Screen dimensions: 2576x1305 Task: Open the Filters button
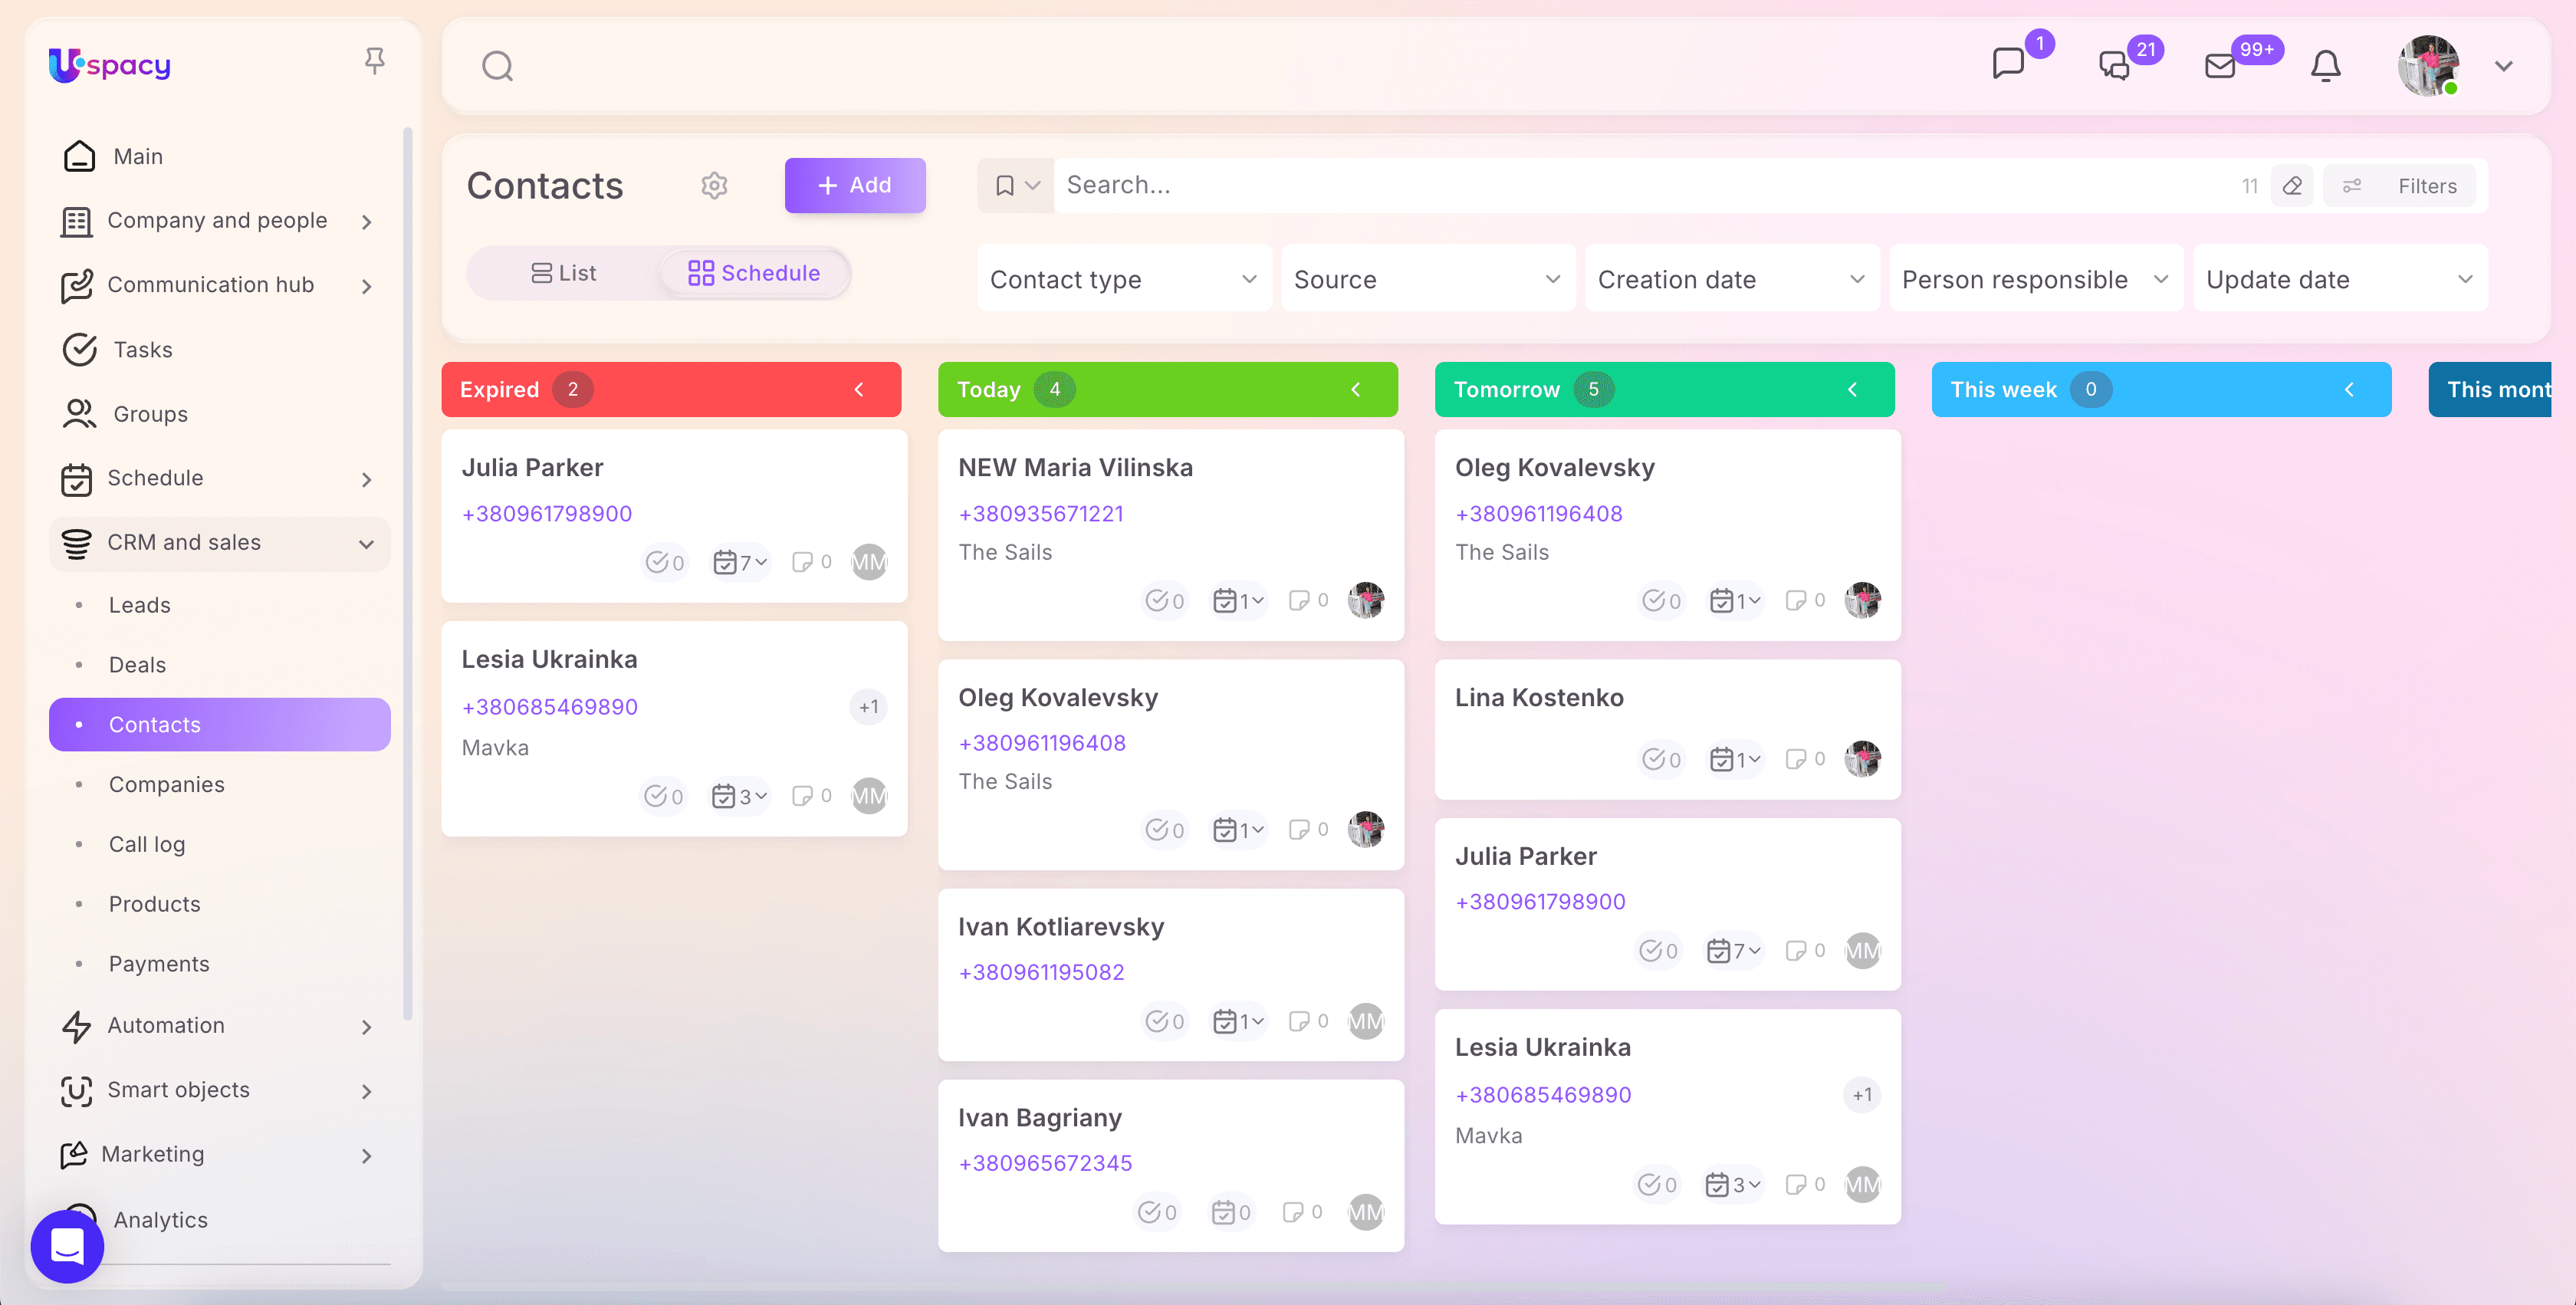(x=2400, y=186)
